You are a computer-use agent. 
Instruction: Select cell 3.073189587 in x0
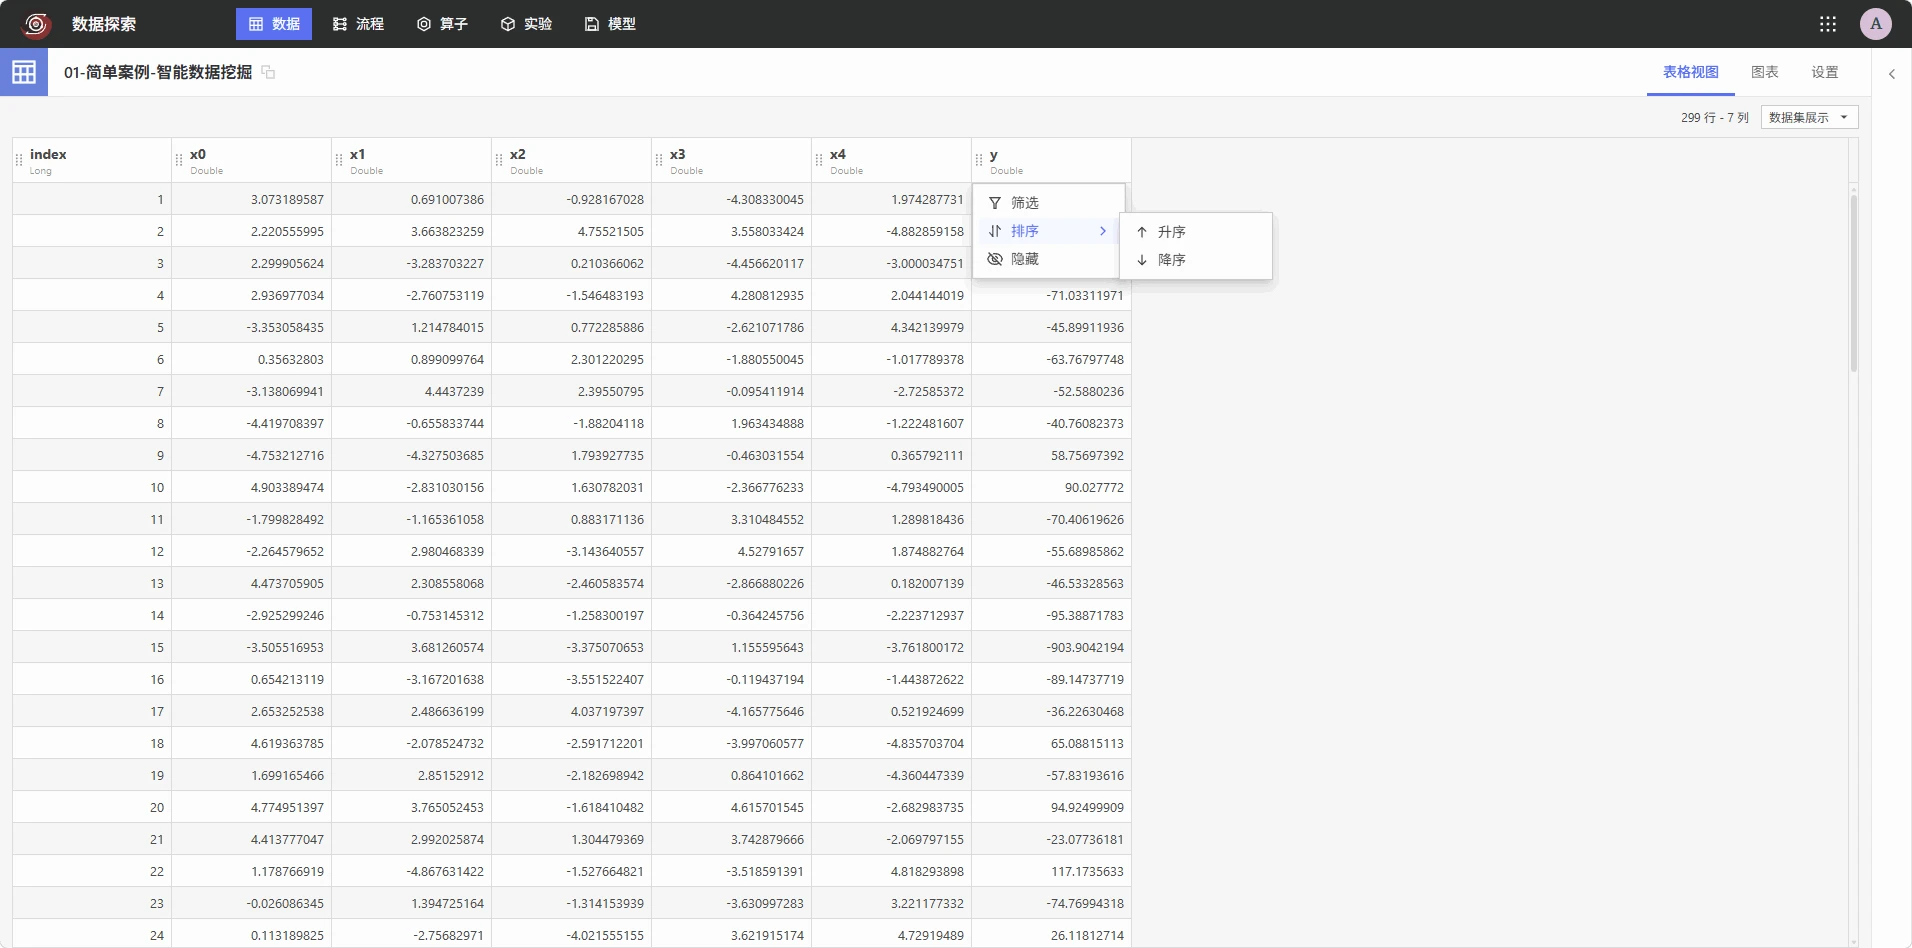point(252,199)
